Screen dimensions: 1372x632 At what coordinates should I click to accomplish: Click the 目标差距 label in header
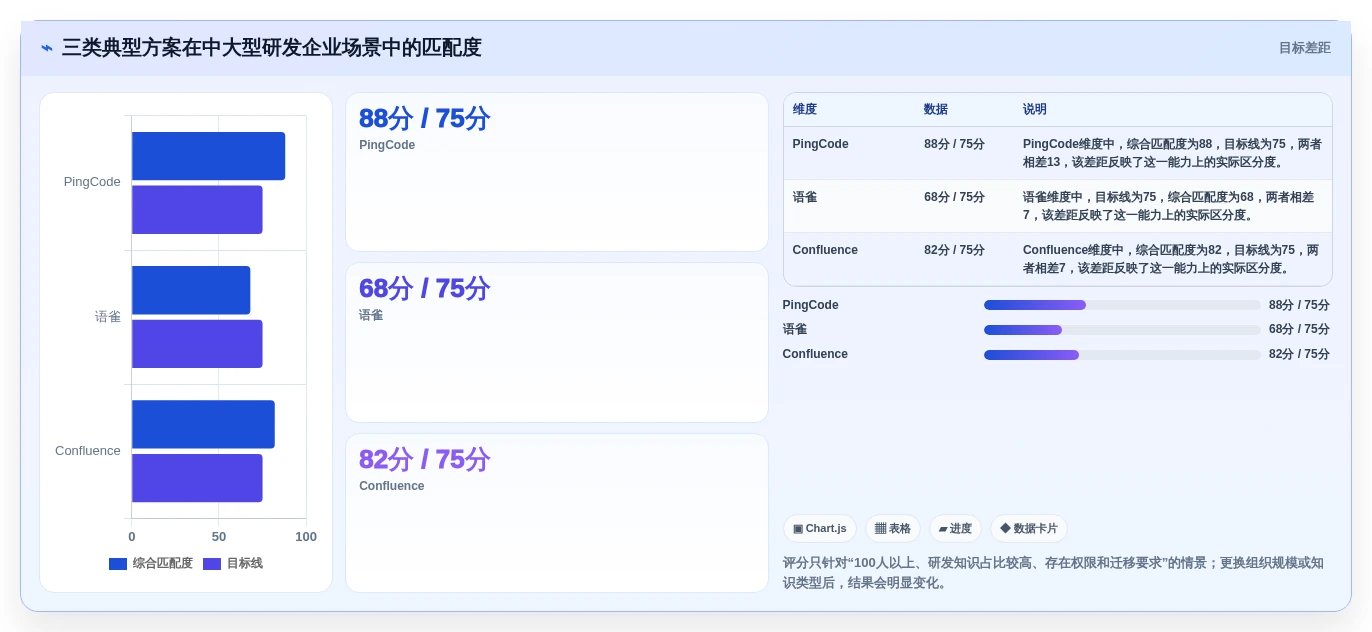tap(1304, 48)
